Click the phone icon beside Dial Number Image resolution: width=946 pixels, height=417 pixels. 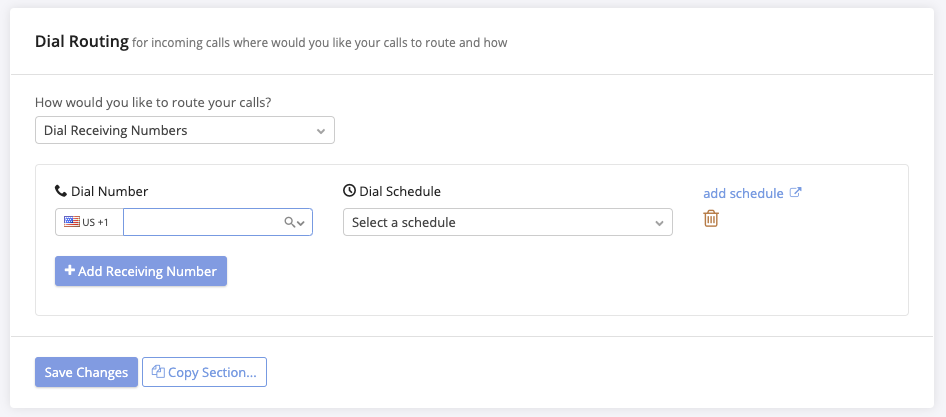[60, 191]
